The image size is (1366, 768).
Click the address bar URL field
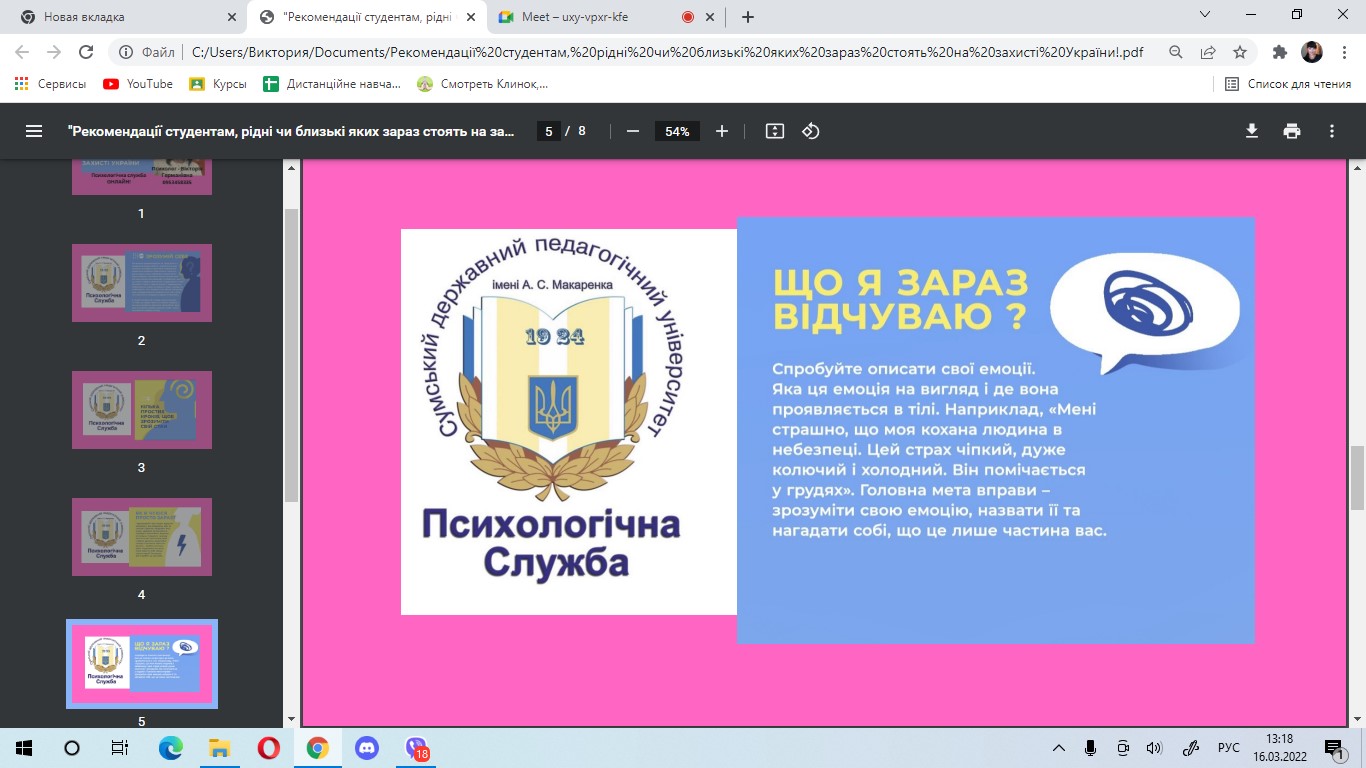click(665, 52)
